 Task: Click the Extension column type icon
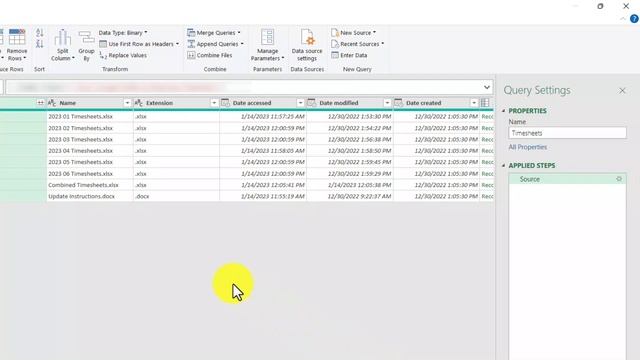138,103
